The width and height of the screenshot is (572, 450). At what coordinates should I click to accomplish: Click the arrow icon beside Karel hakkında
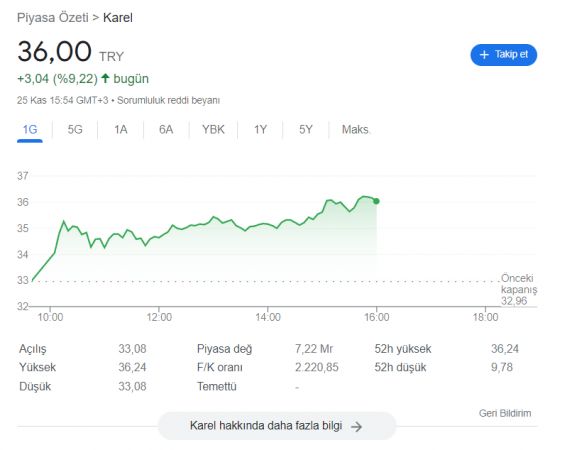click(356, 426)
